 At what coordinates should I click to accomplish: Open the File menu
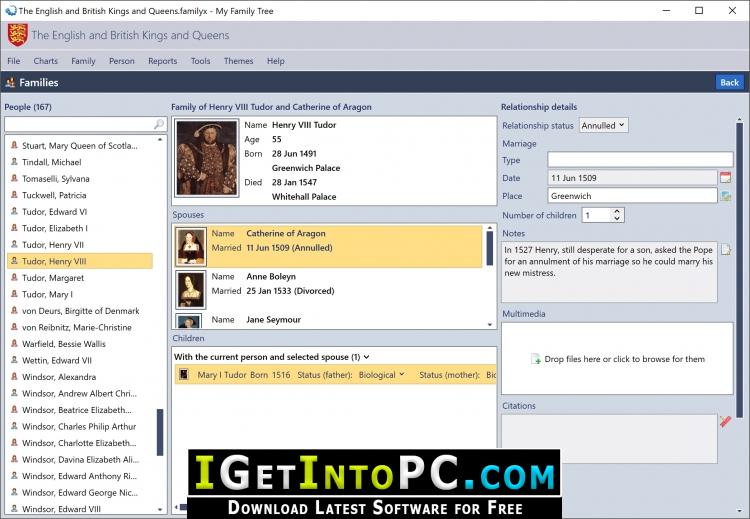click(x=13, y=61)
